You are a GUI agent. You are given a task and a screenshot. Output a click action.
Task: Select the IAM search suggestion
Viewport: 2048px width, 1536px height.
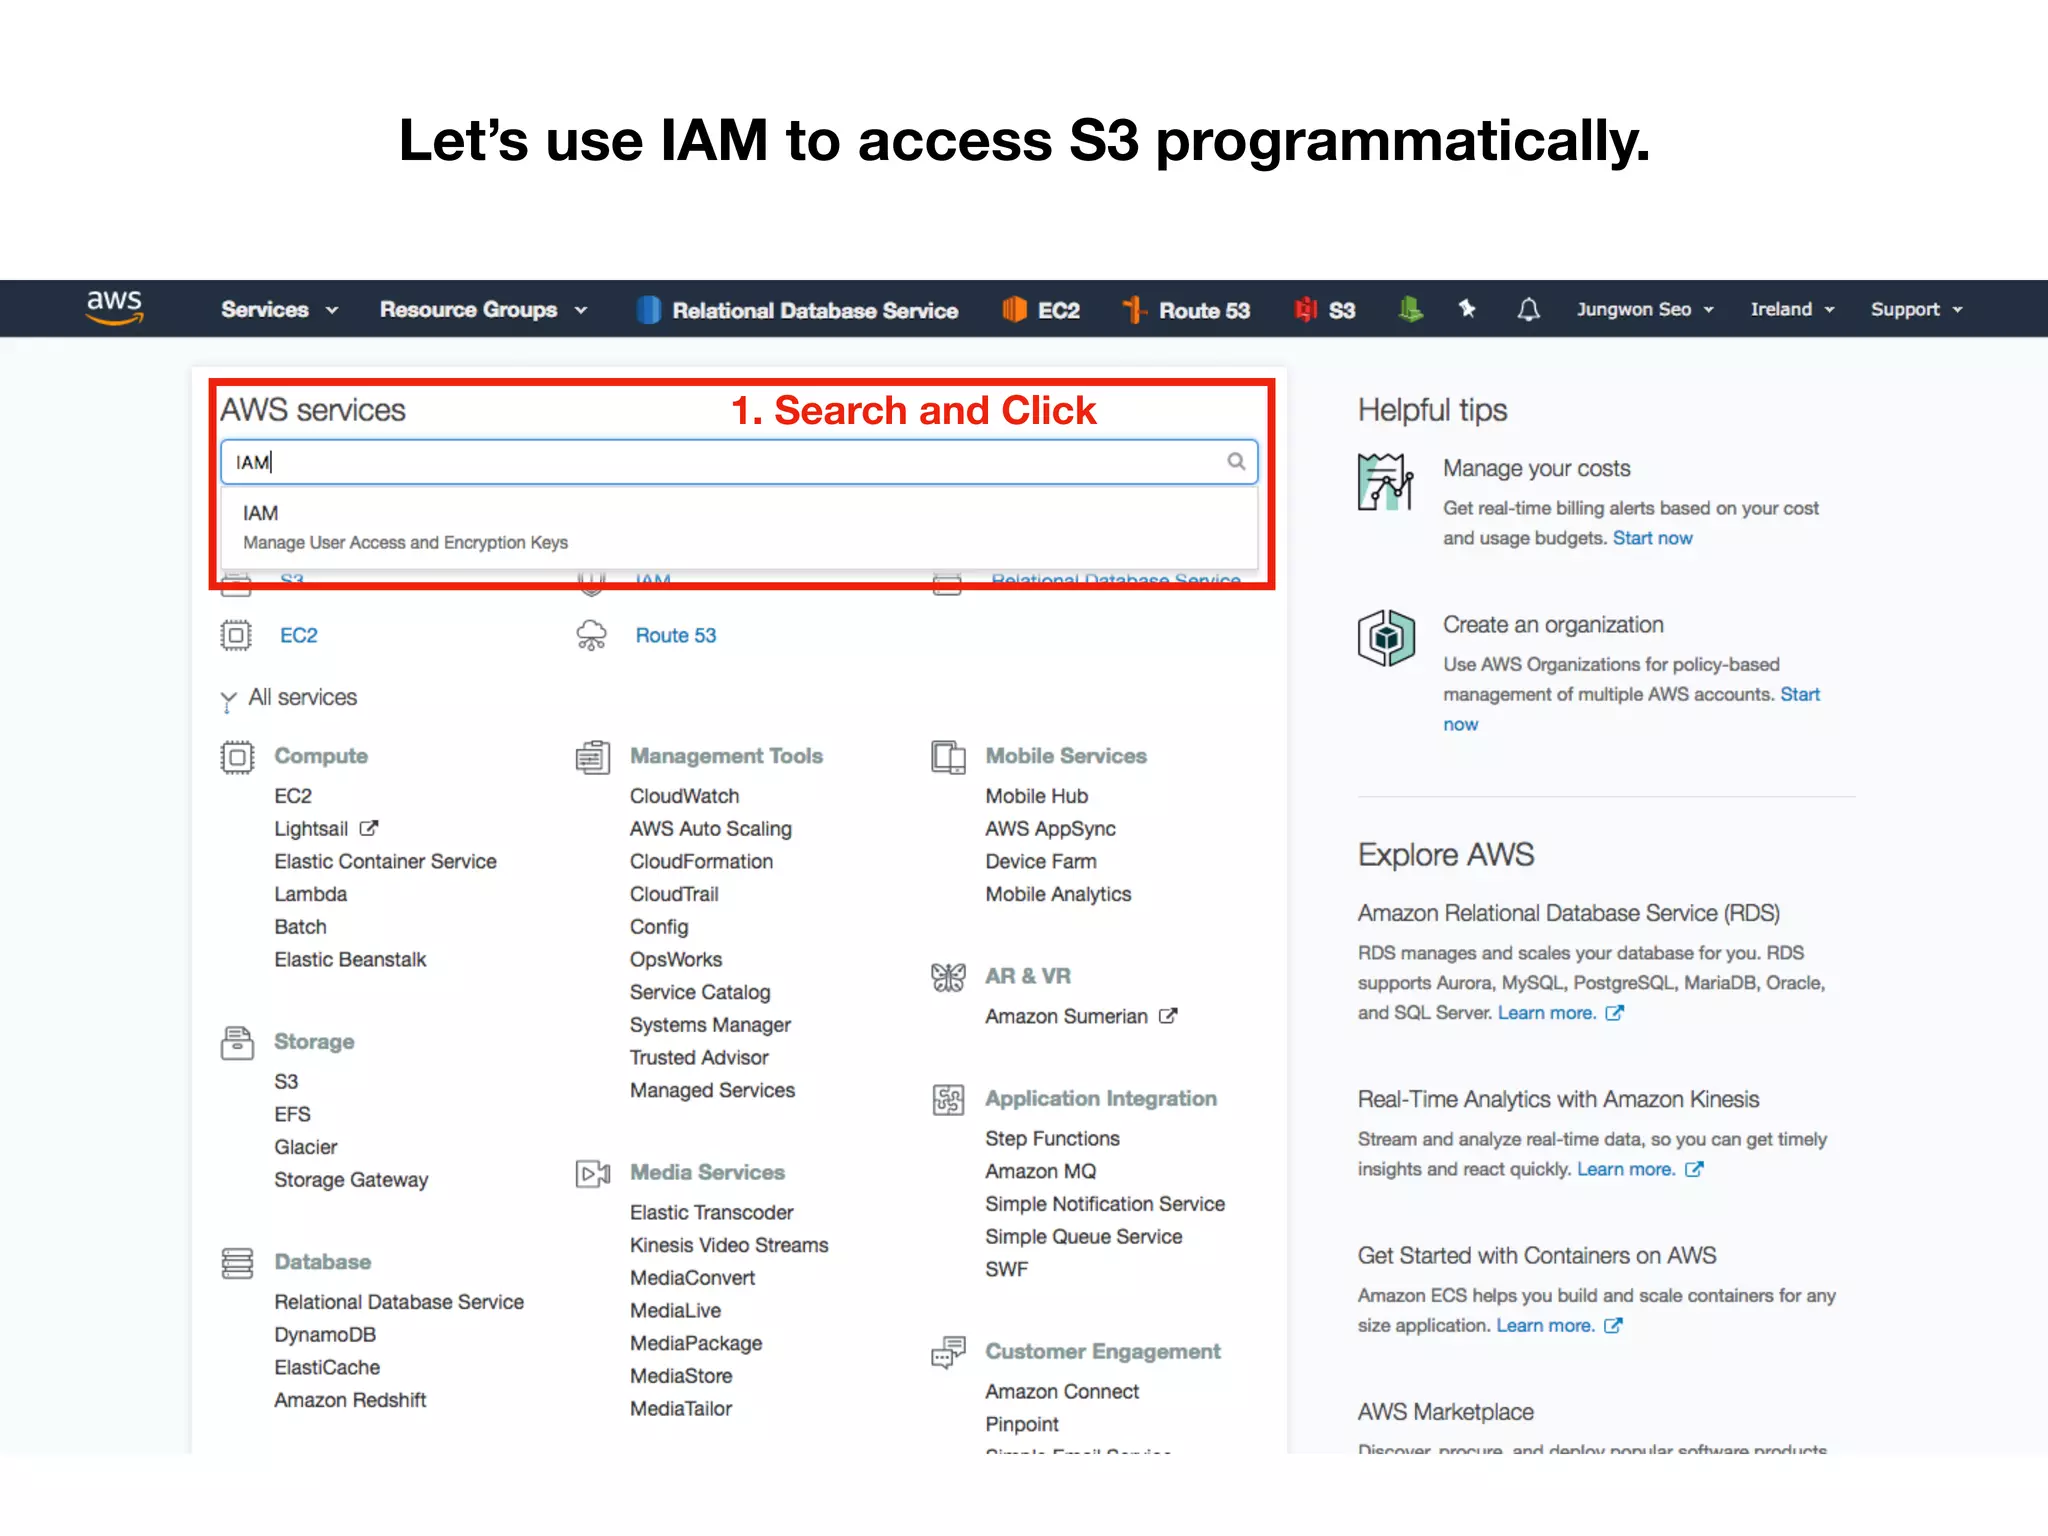[738, 527]
